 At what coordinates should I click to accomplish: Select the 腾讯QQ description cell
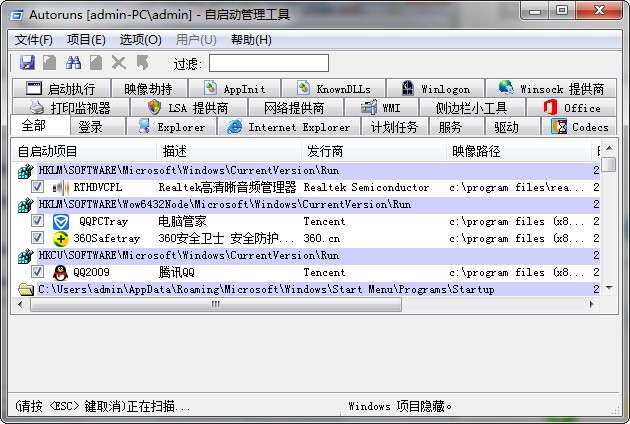click(176, 272)
